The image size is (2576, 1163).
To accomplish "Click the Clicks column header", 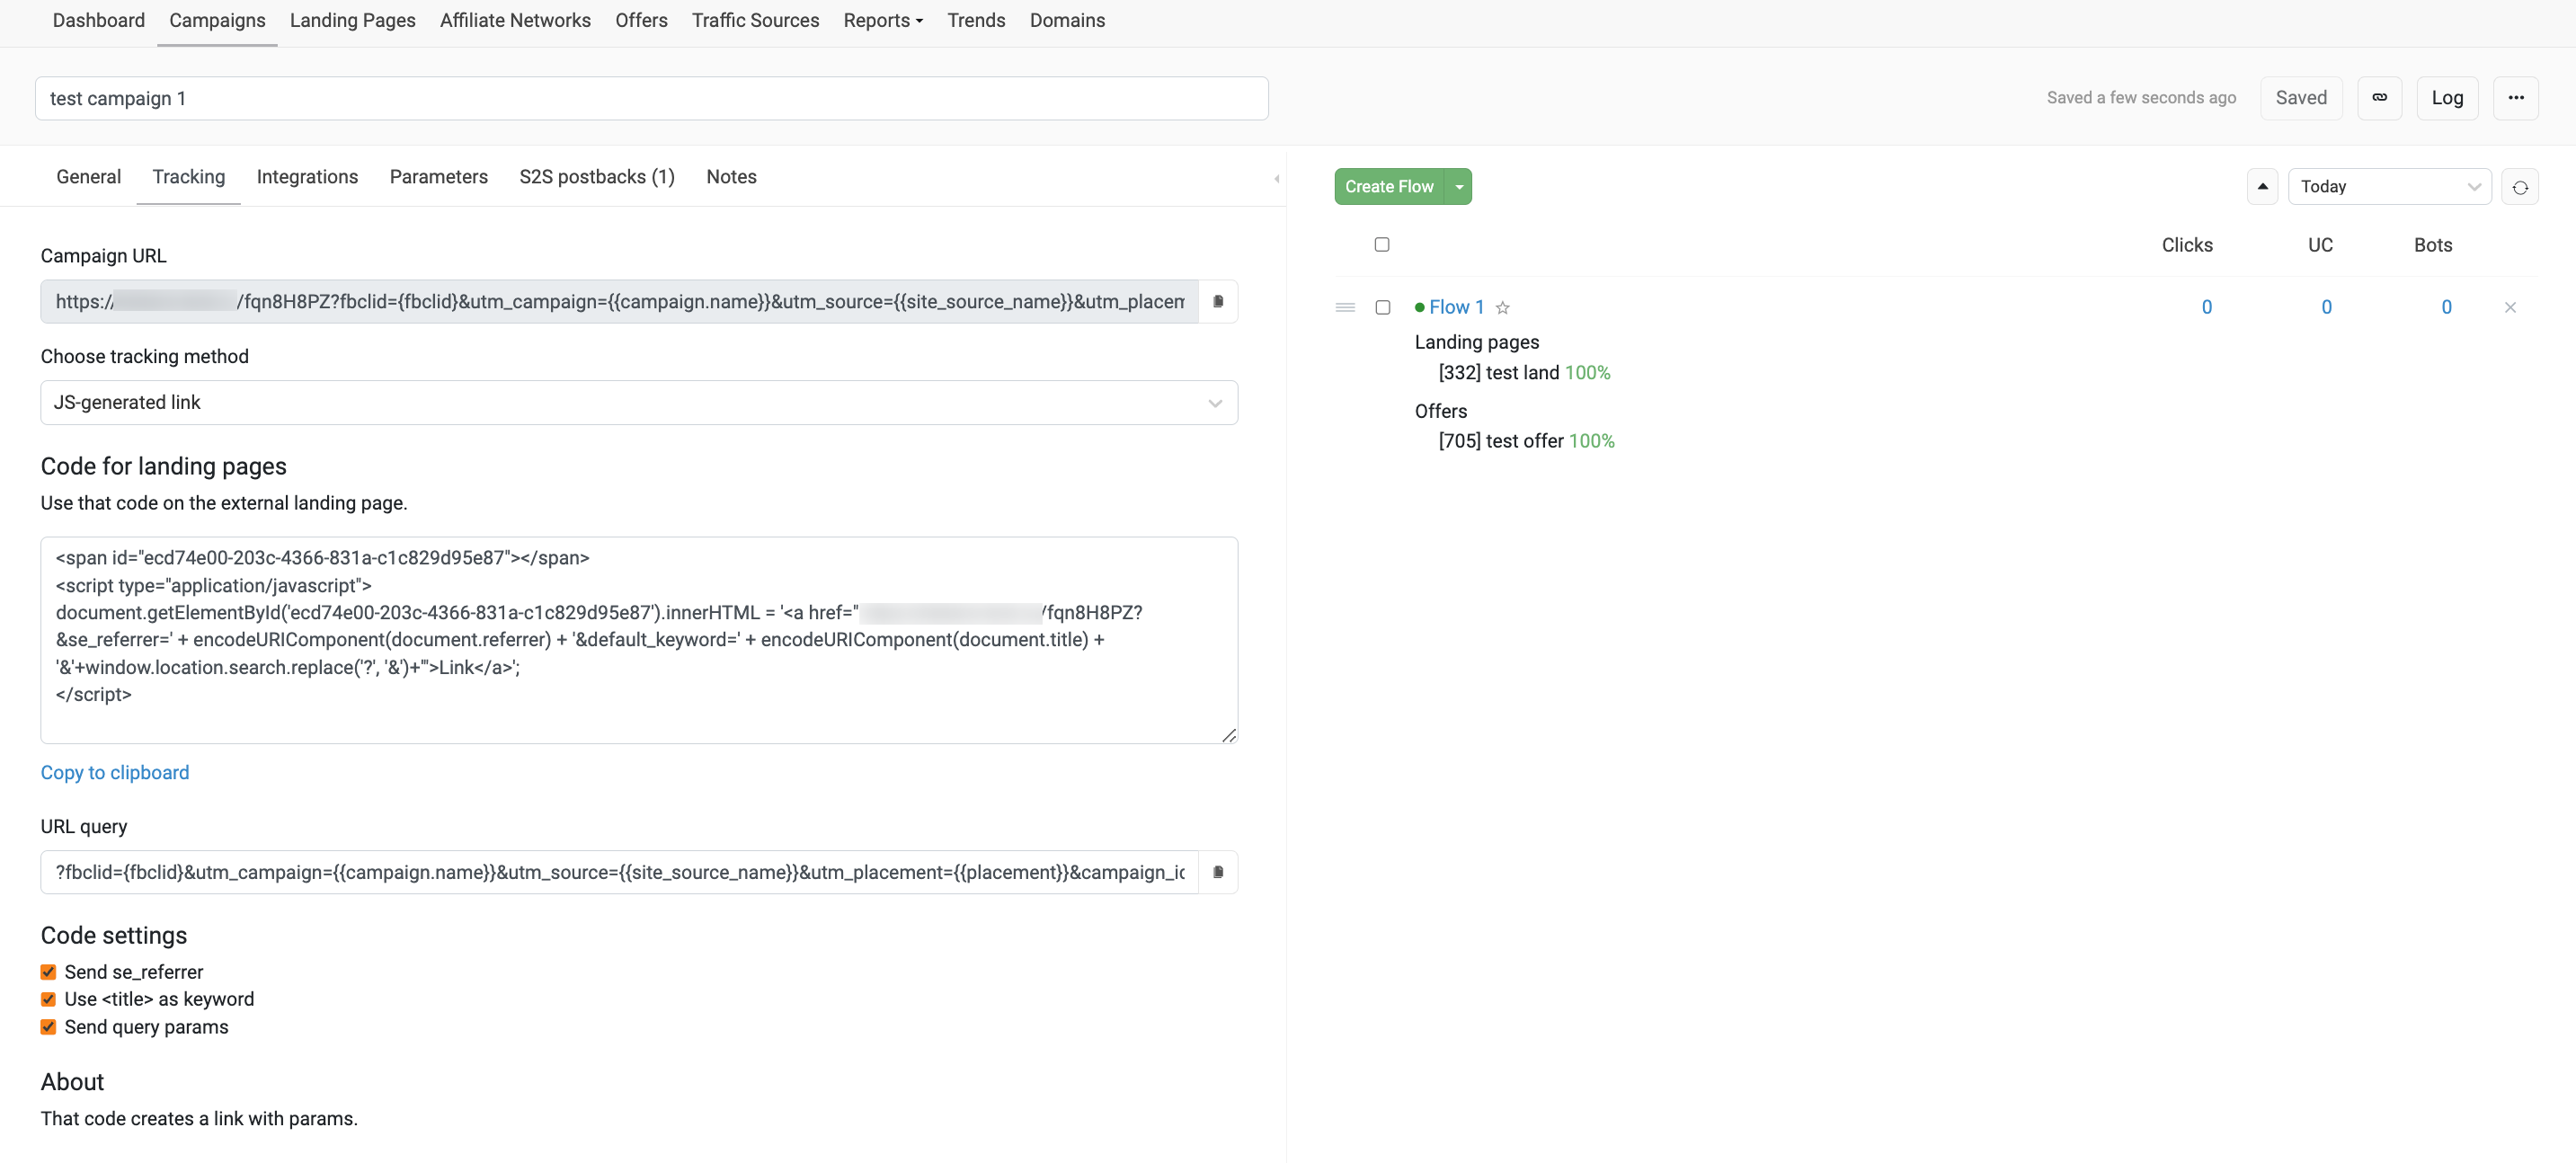I will pyautogui.click(x=2187, y=245).
